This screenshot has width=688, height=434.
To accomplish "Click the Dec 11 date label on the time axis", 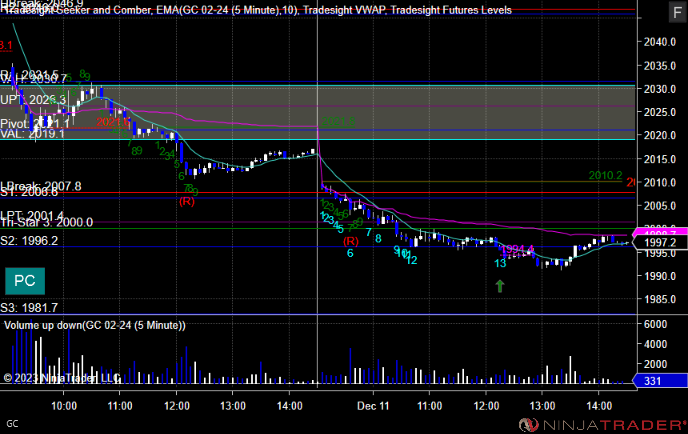I will (373, 406).
